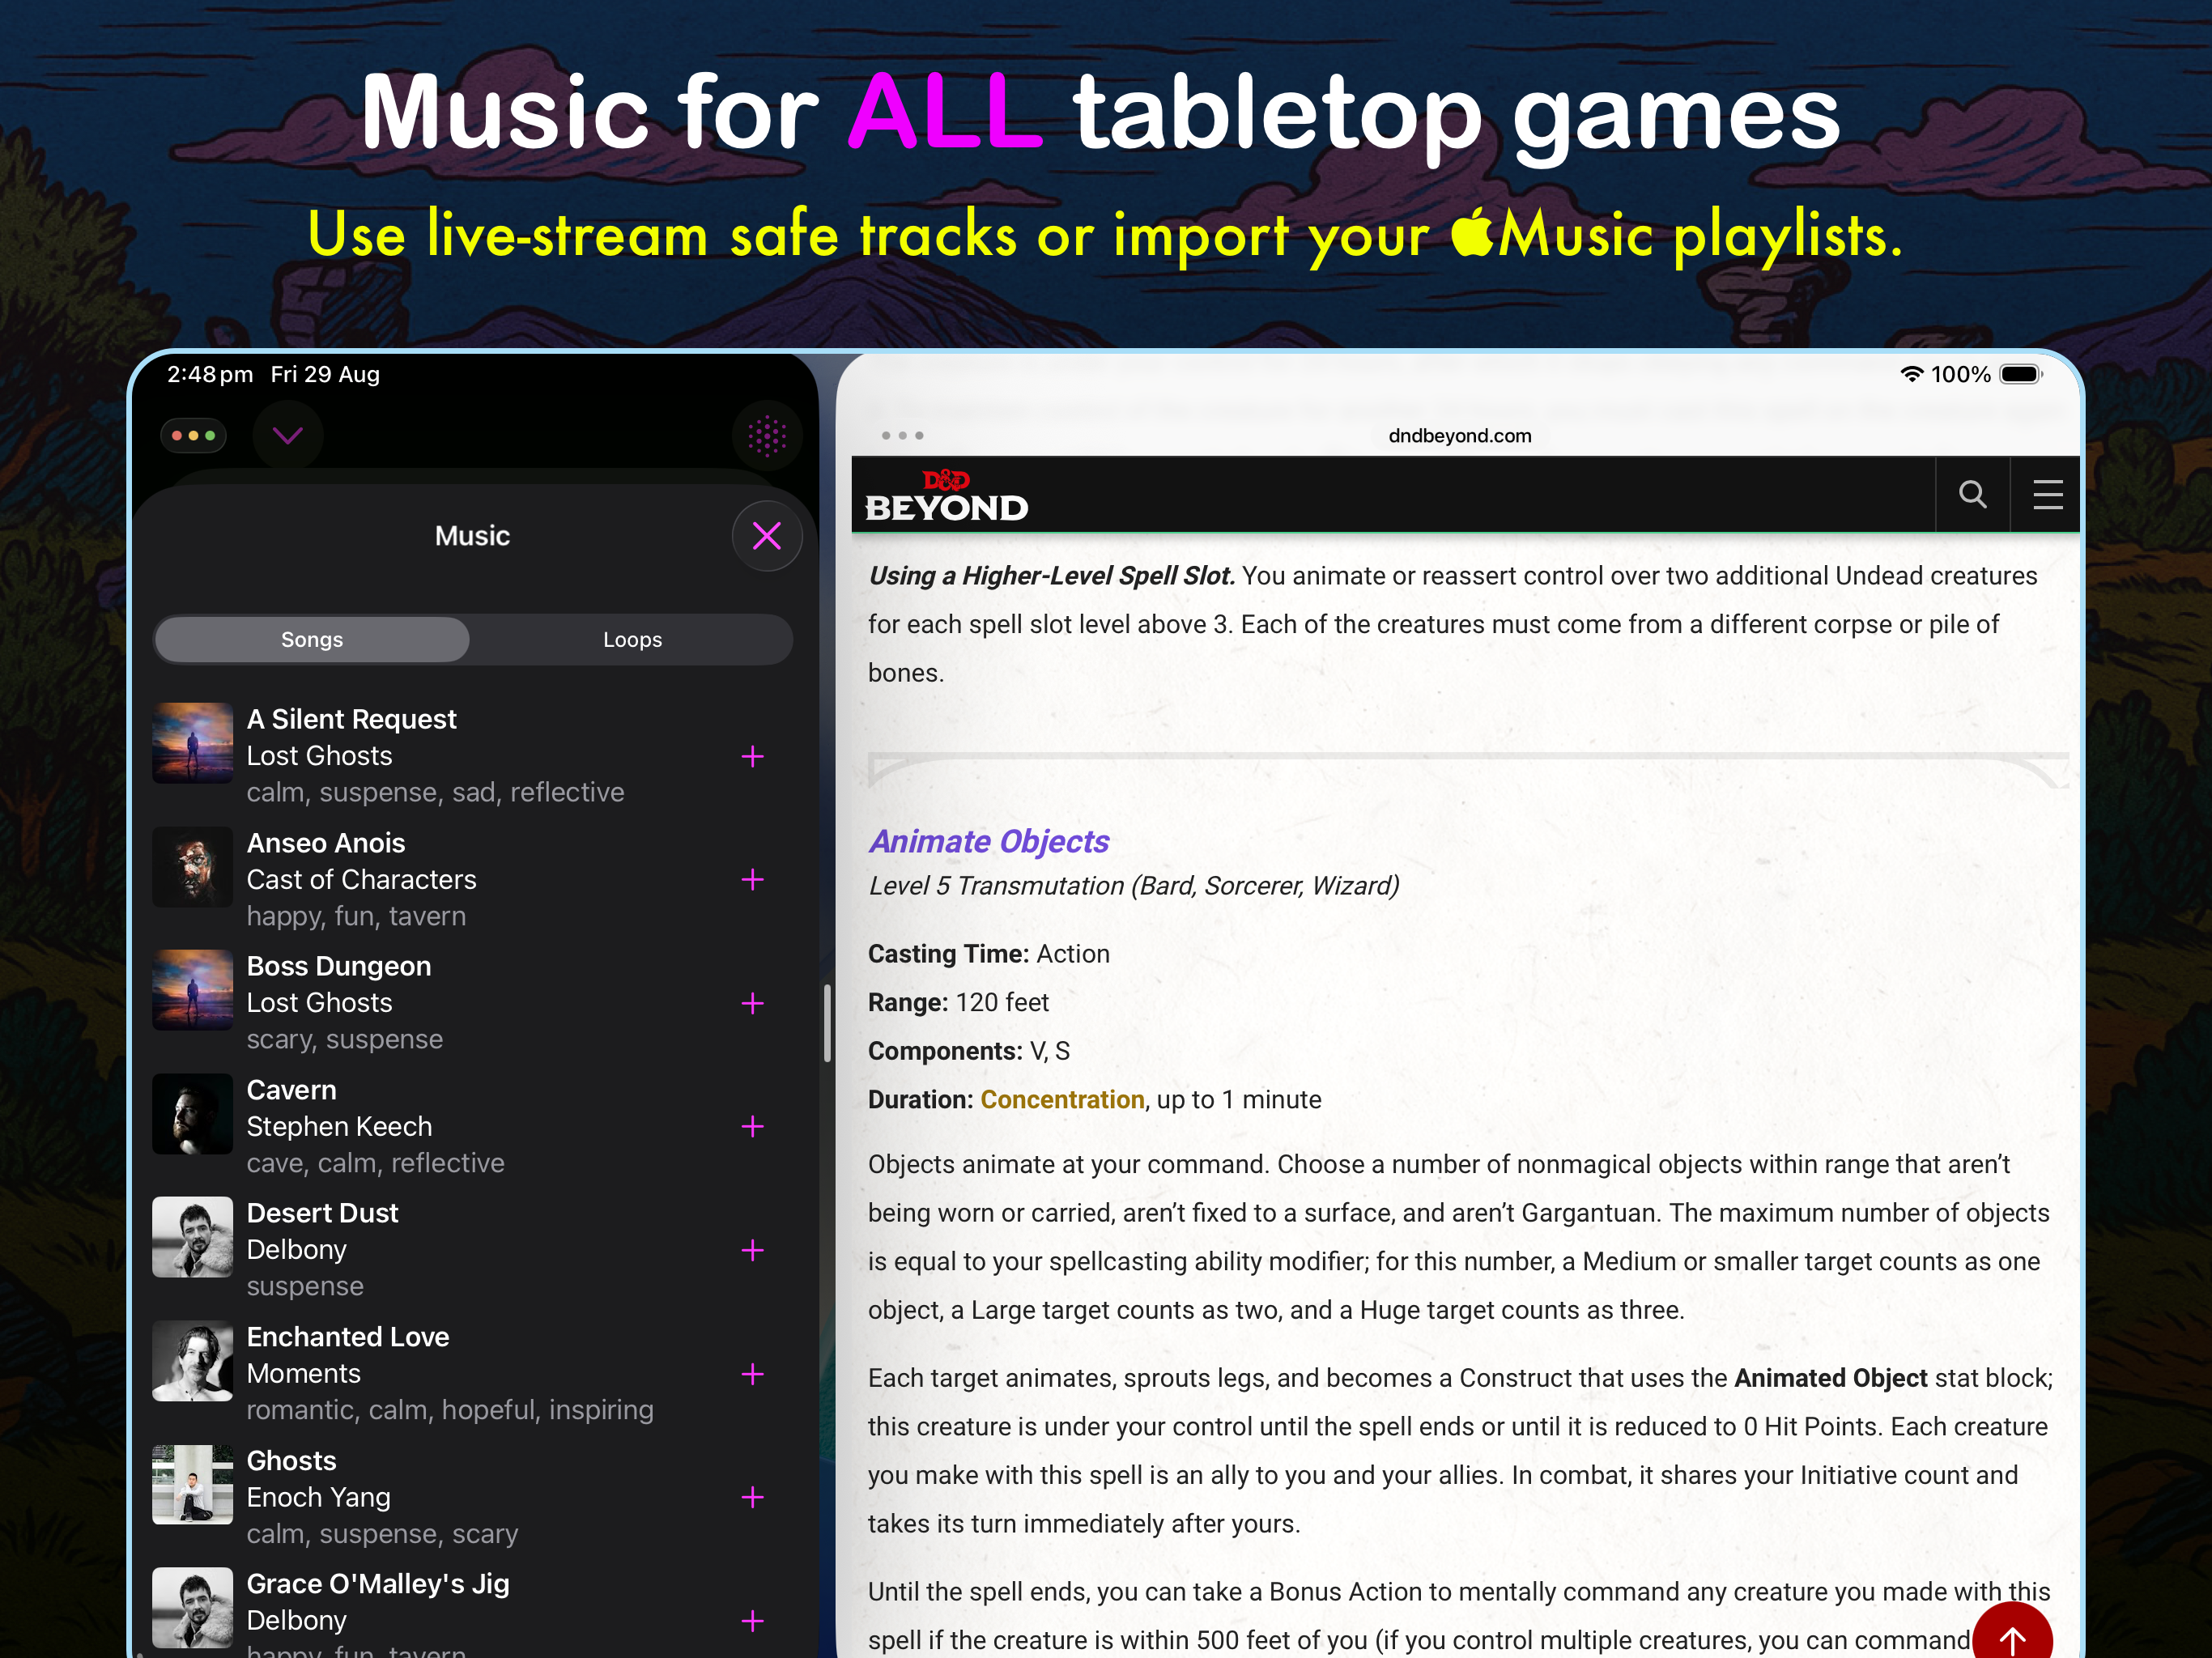This screenshot has width=2212, height=1658.
Task: Switch to the Songs segment
Action: tap(312, 640)
